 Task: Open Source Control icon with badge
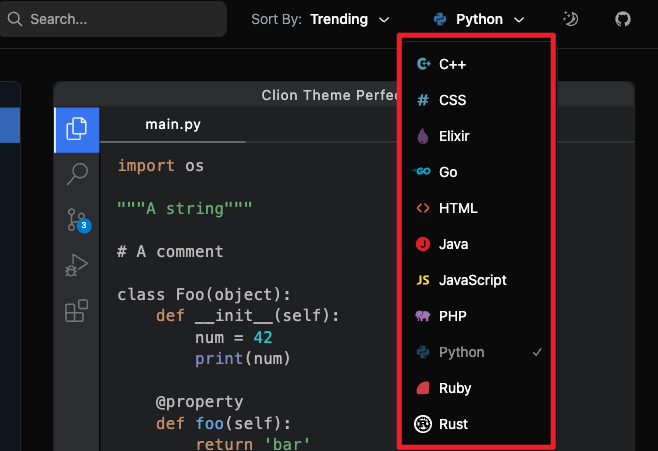(x=78, y=220)
